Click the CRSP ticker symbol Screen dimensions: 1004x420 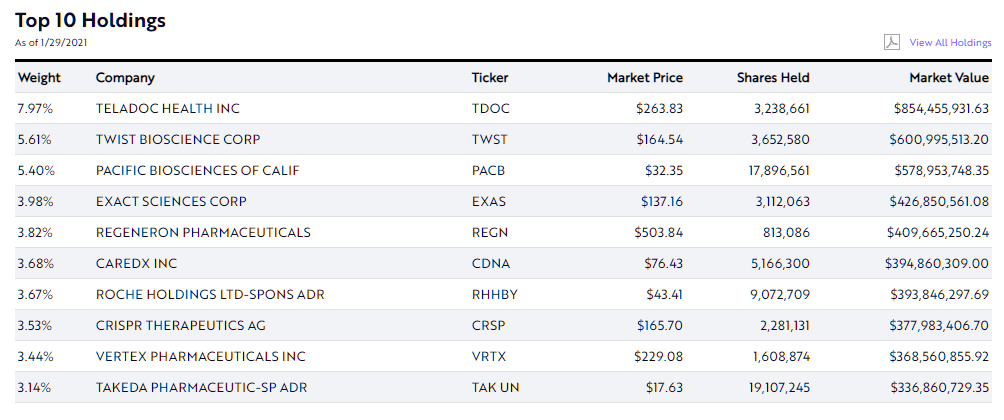(x=489, y=325)
